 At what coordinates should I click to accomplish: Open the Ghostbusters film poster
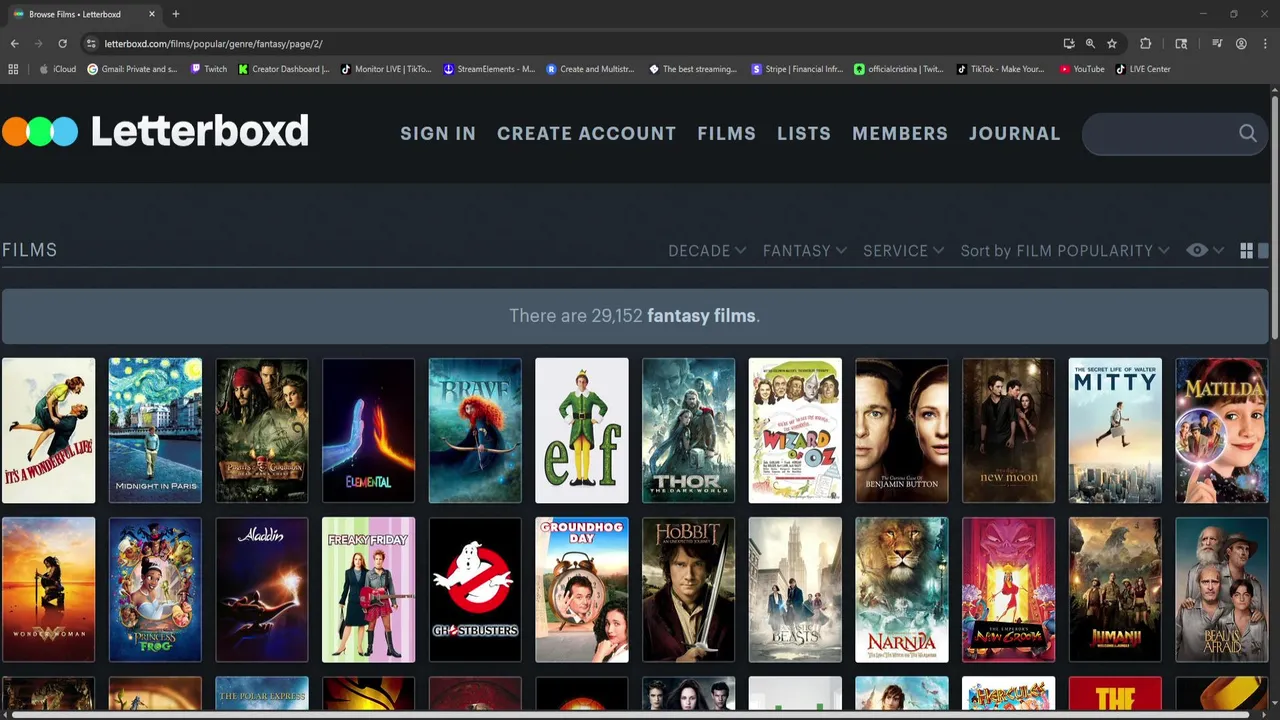475,590
